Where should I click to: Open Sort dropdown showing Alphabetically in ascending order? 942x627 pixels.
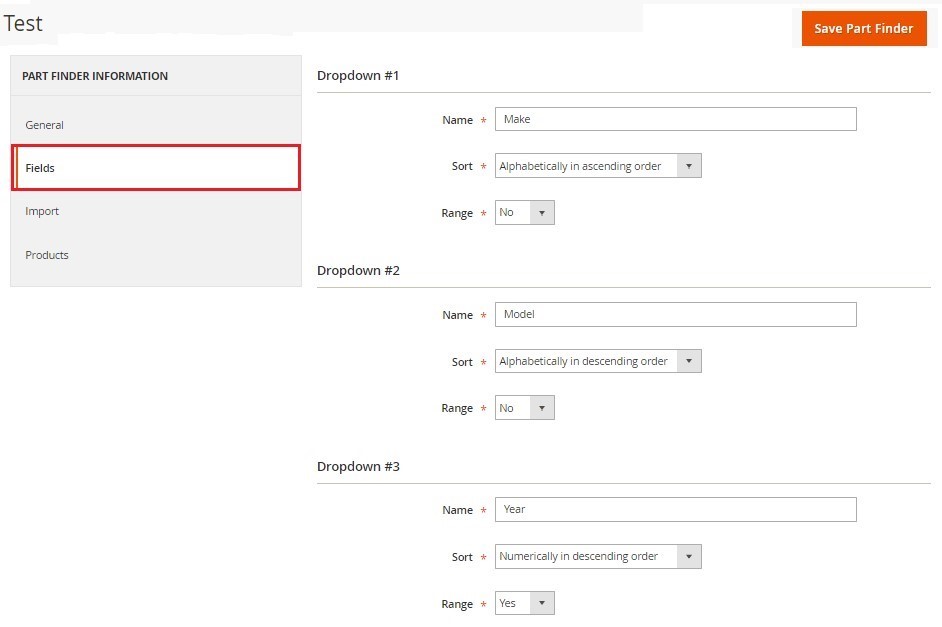[x=598, y=166]
